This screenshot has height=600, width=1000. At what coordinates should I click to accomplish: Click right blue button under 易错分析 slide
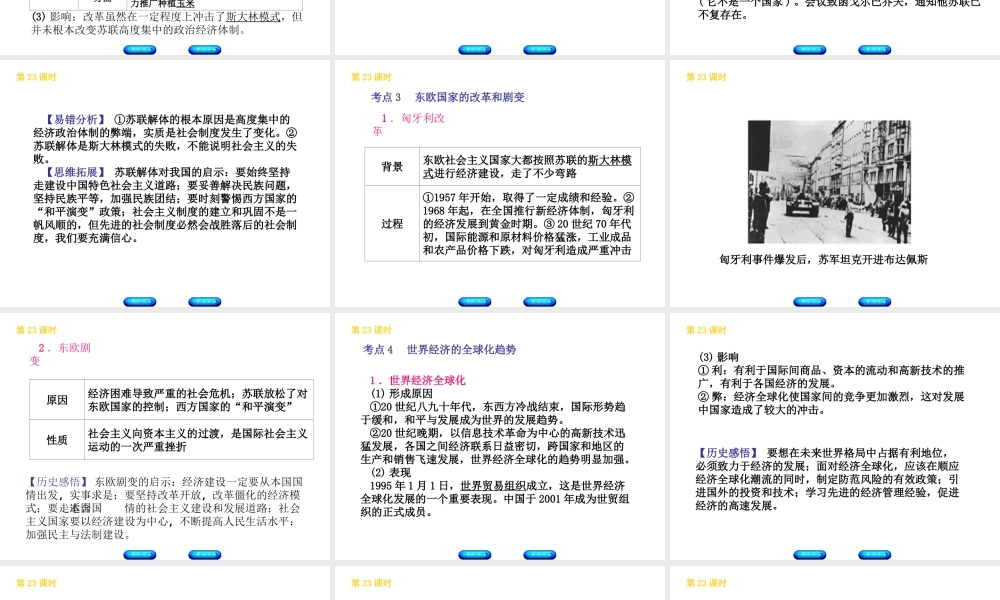[205, 302]
